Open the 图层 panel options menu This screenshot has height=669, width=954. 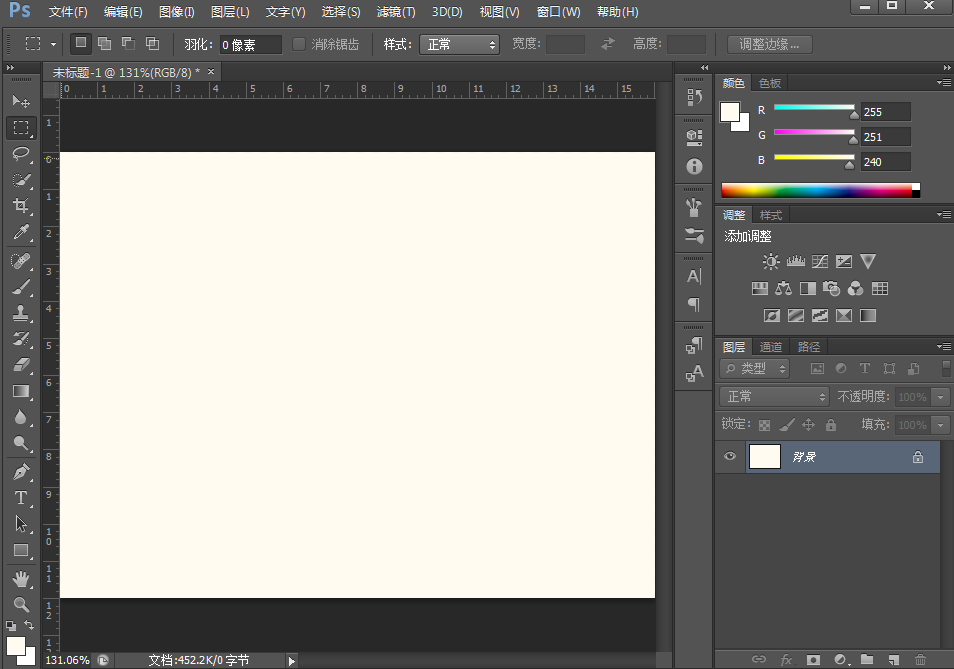tap(944, 347)
